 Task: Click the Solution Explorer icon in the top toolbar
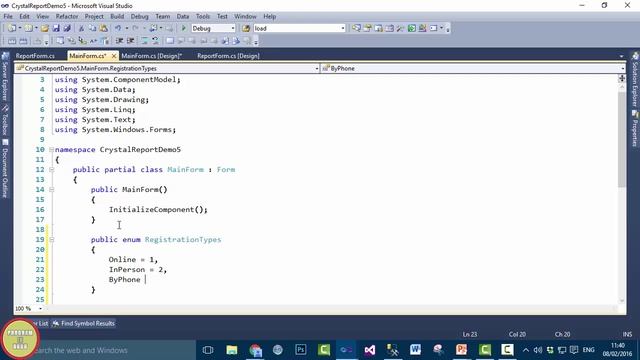coord(356,28)
